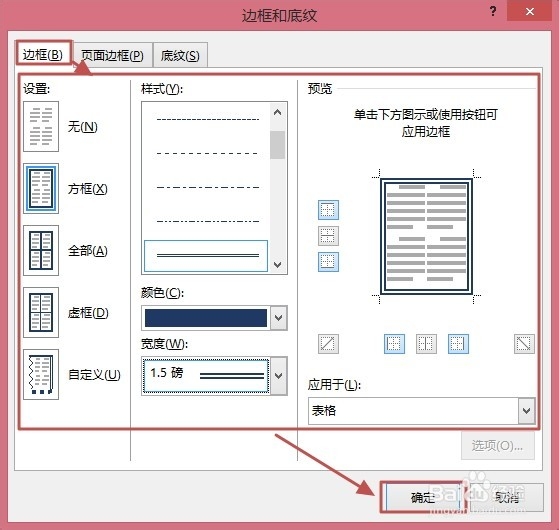
Task: Select the long-dash-dot line style, third in list
Action: coord(208,187)
